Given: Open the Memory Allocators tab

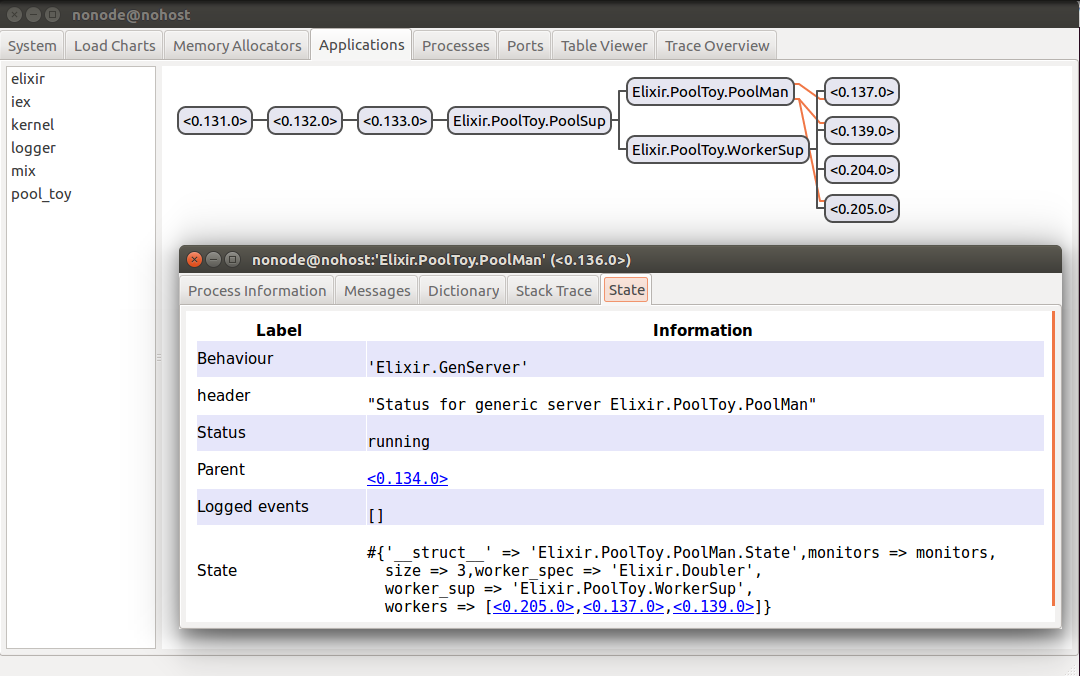Looking at the screenshot, I should [237, 46].
